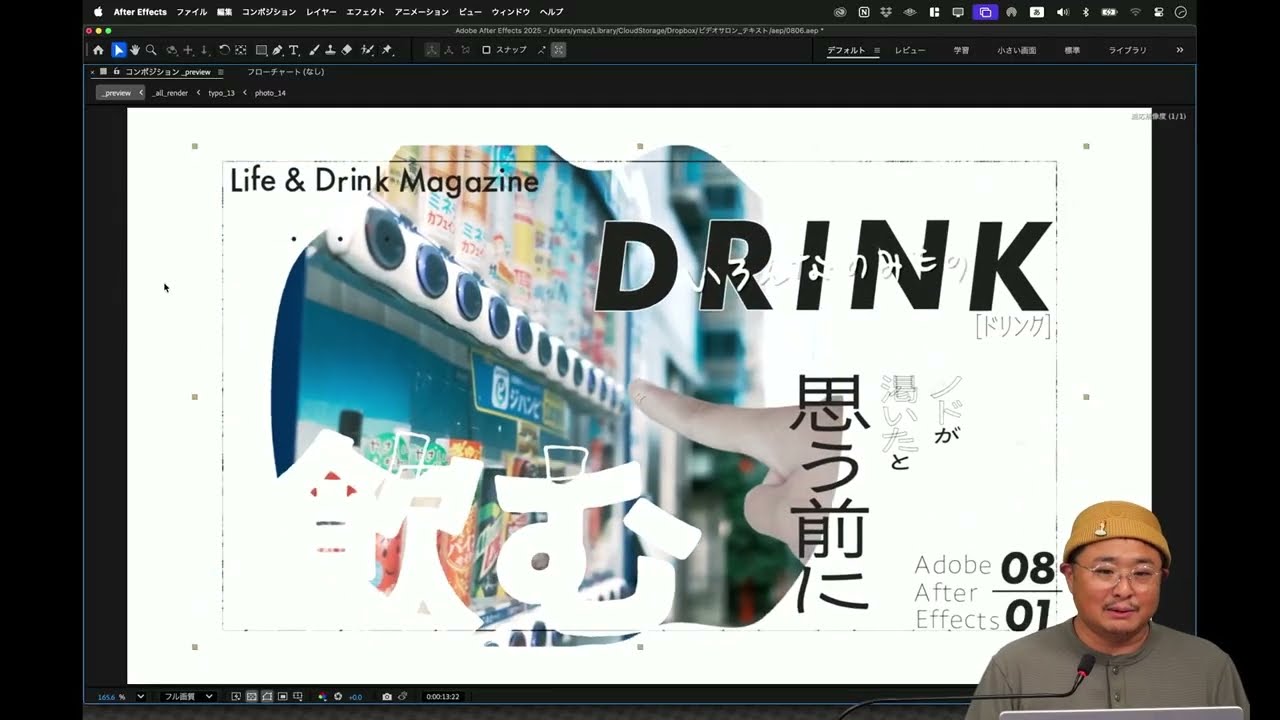1280x720 pixels.
Task: Open show channel color management dropdown
Action: tap(322, 697)
